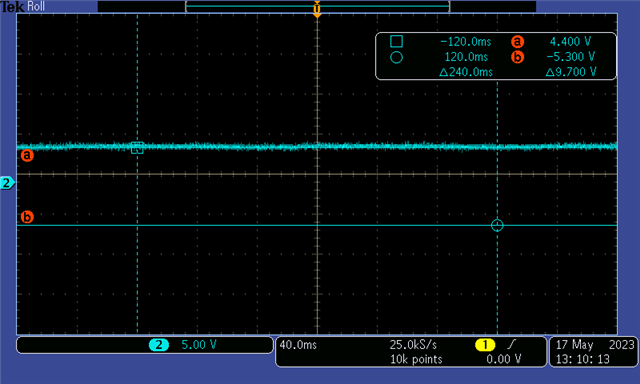Viewport: 640px width, 384px height.
Task: Click the orange 'a' cursor marker on the waveform side
Action: tap(27, 155)
